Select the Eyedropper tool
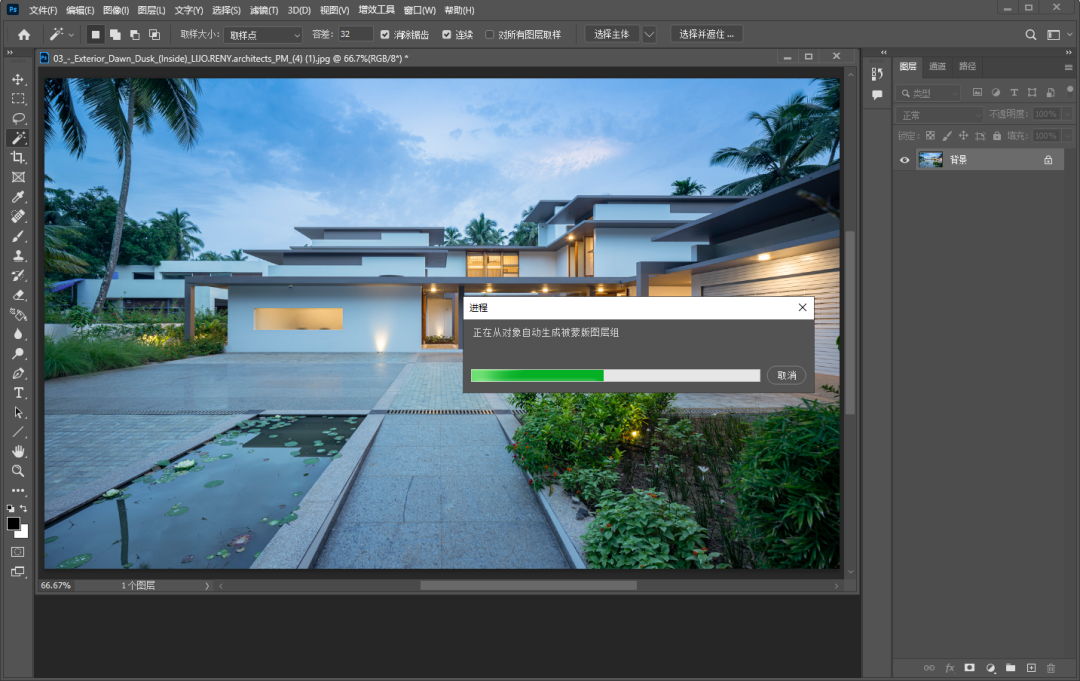The height and width of the screenshot is (681, 1080). [x=18, y=197]
